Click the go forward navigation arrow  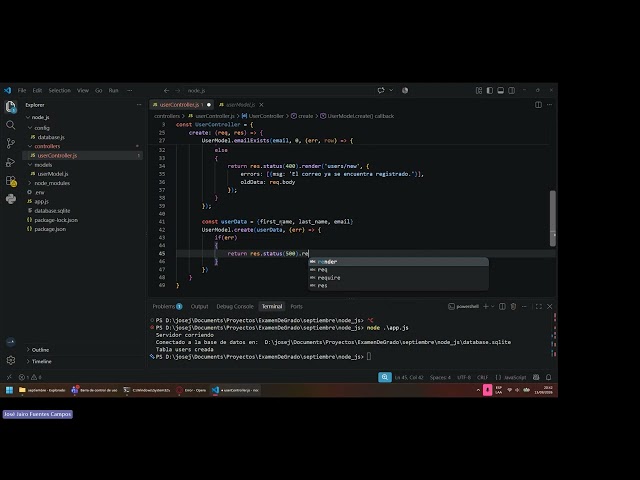(178, 91)
